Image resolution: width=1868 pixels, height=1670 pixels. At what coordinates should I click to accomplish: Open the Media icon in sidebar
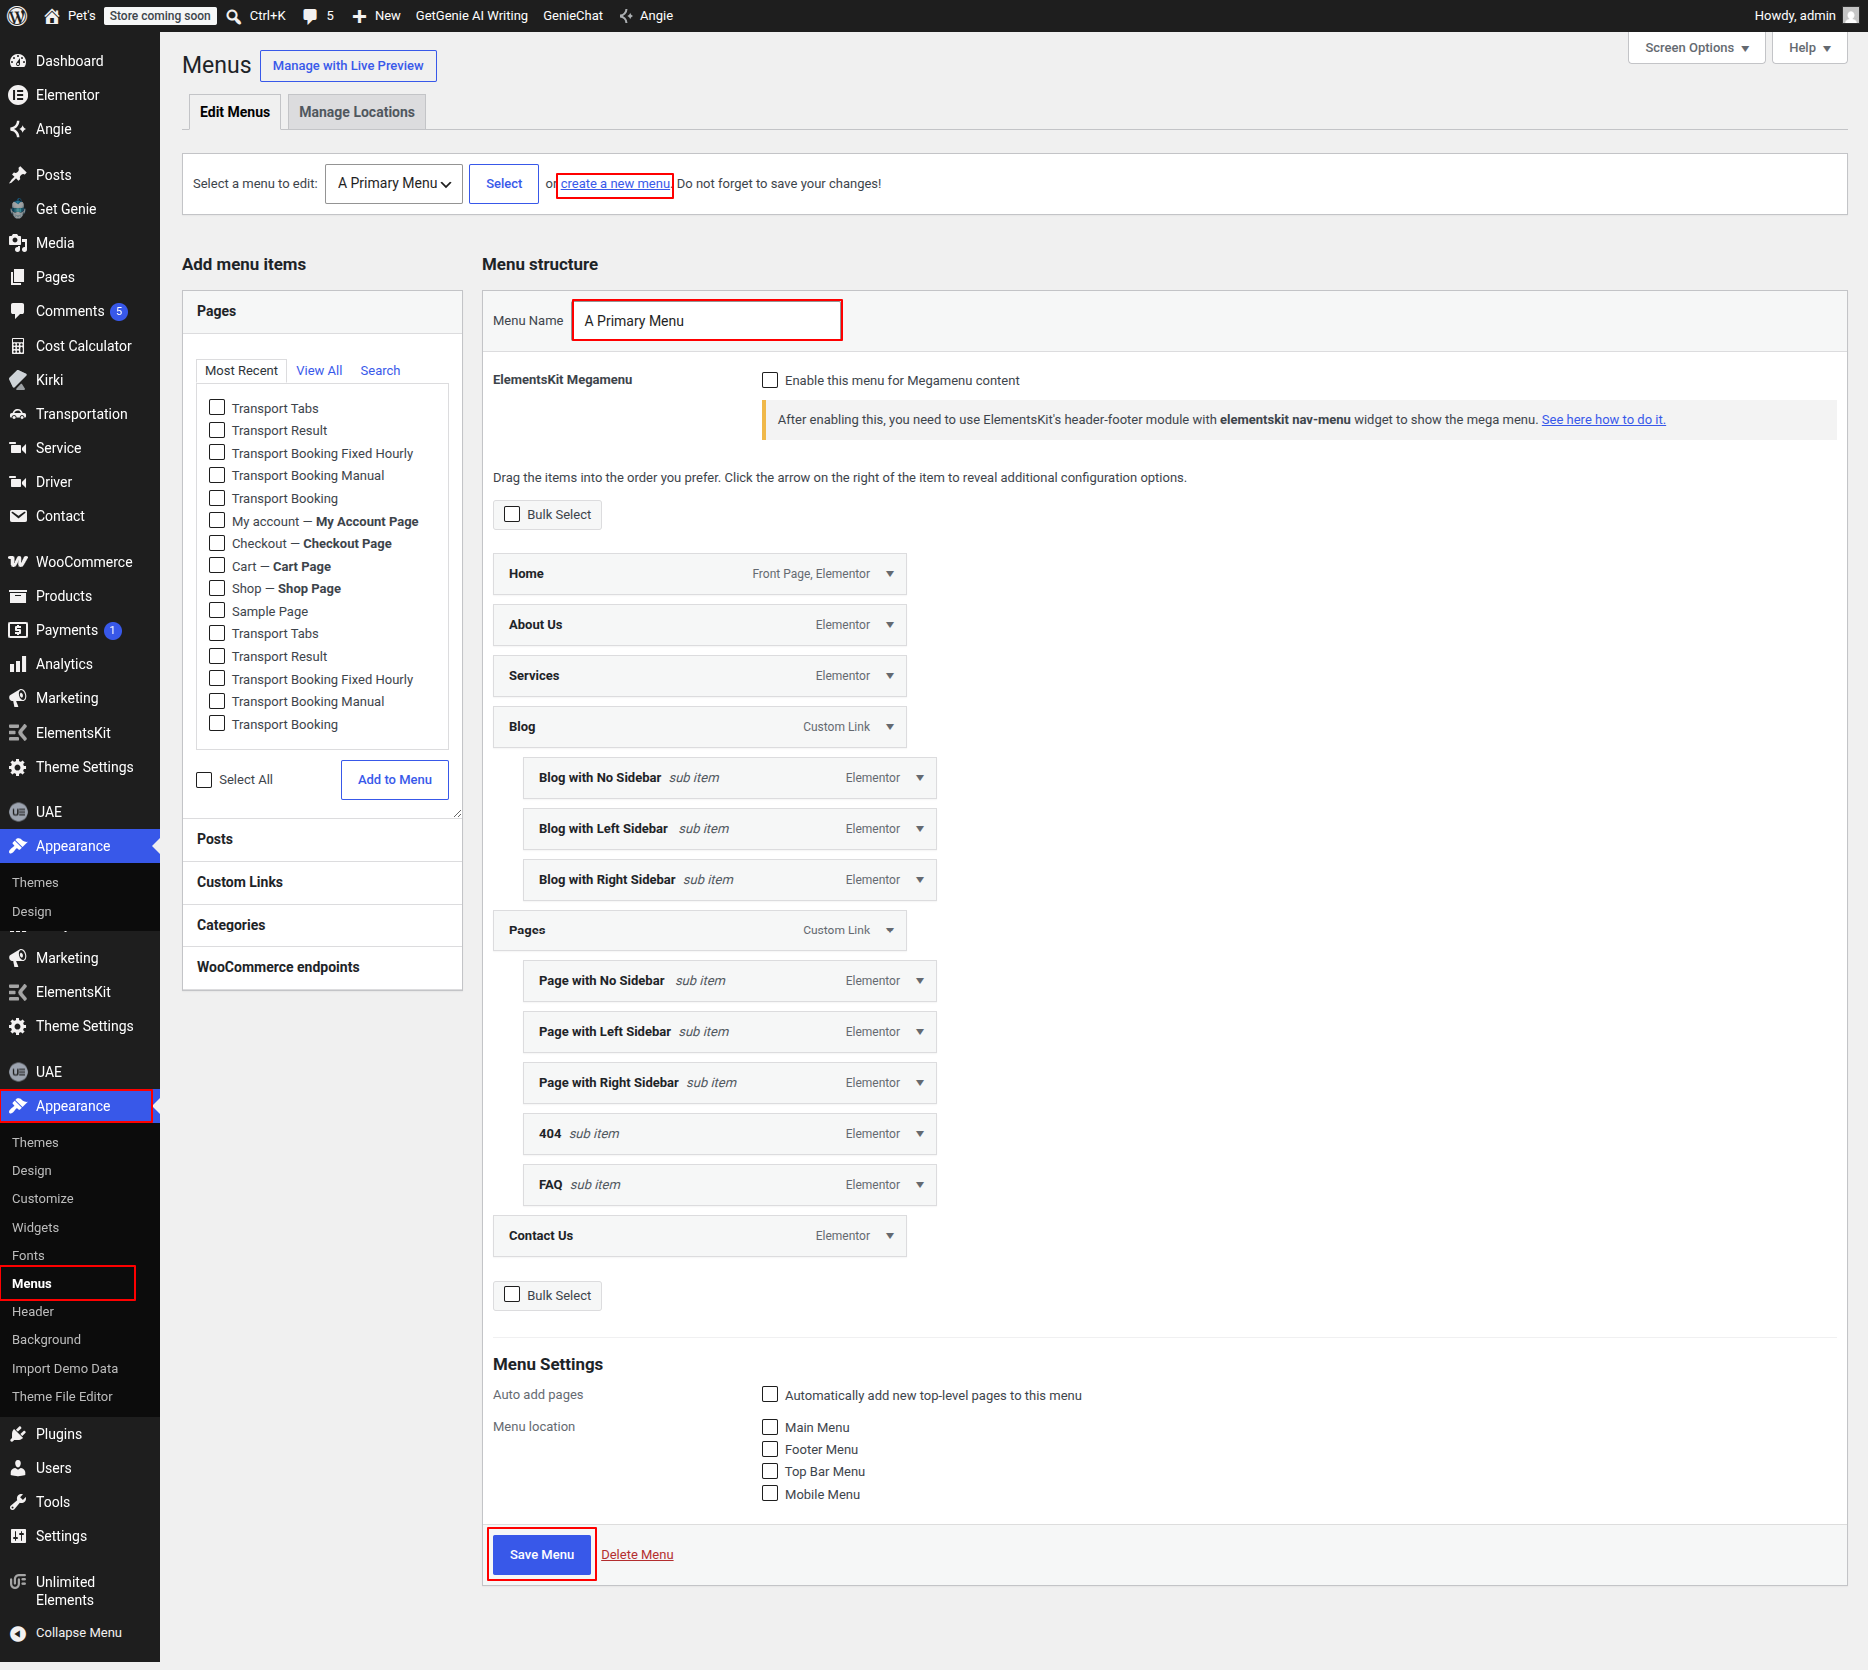18,243
